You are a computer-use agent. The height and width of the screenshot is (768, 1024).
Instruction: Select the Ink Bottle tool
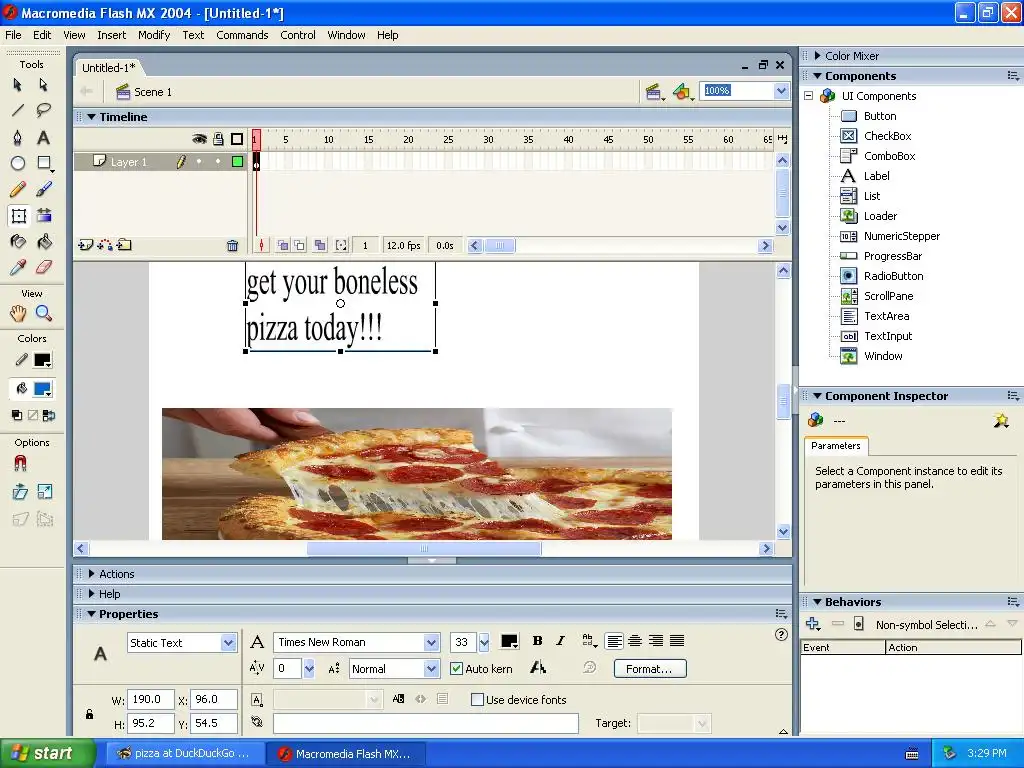pos(18,242)
